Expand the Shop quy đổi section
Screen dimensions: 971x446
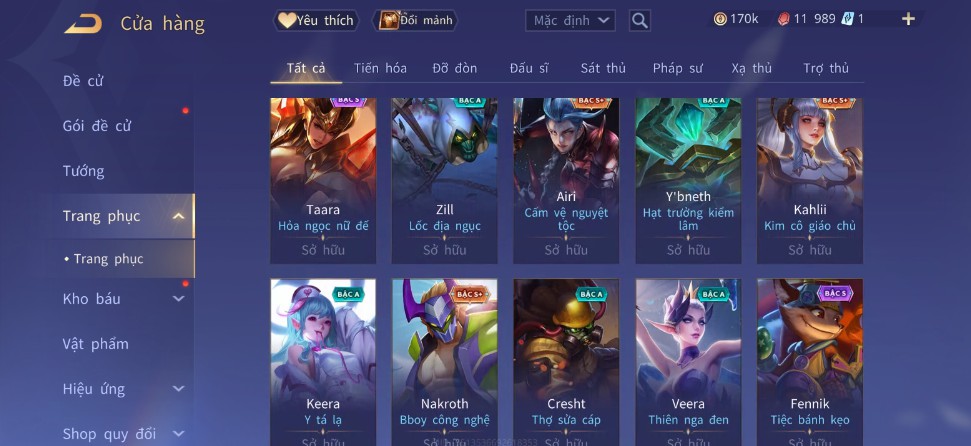tap(178, 434)
